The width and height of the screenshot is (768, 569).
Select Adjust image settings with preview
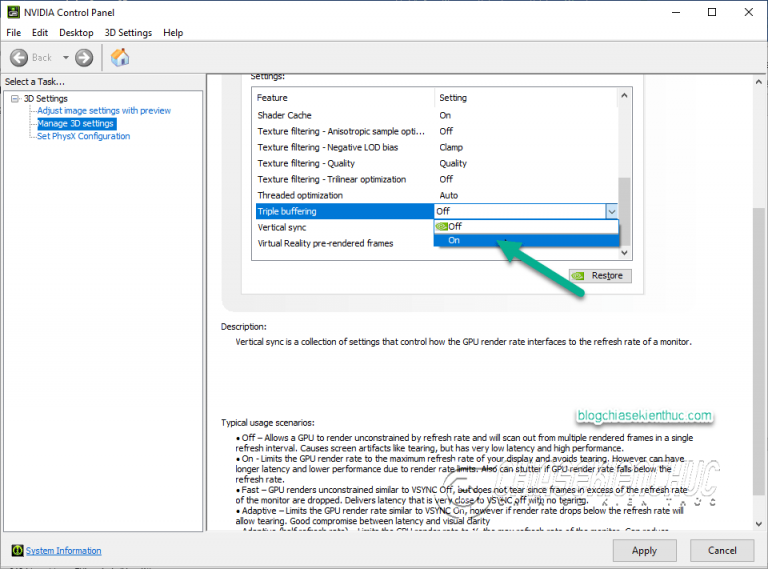pos(104,111)
